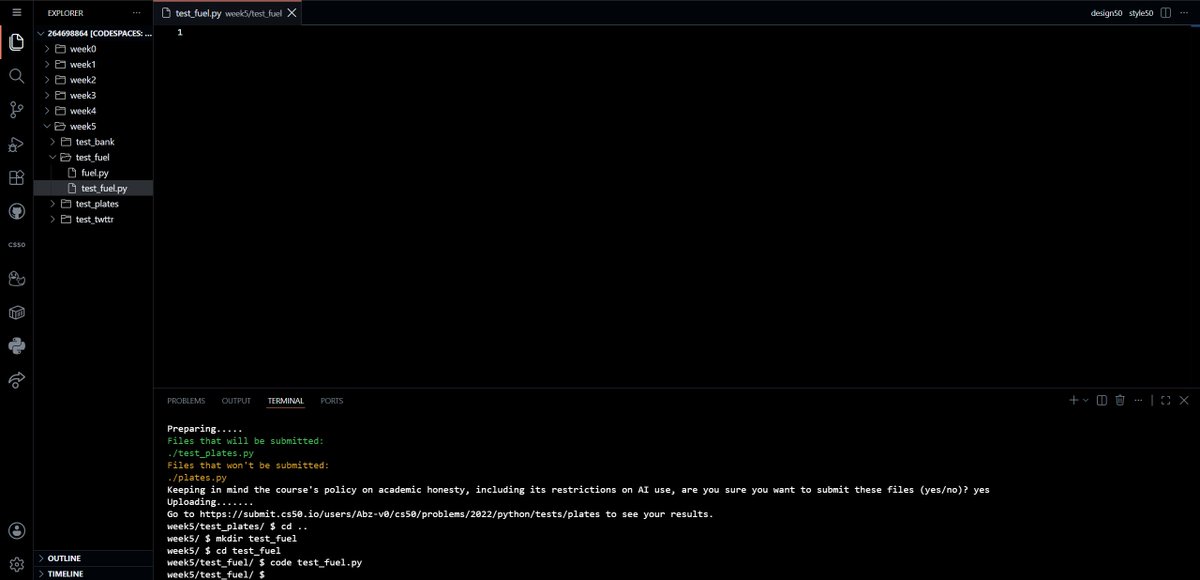The image size is (1200, 580).
Task: Open the Python view in activity bar
Action: pyautogui.click(x=16, y=346)
